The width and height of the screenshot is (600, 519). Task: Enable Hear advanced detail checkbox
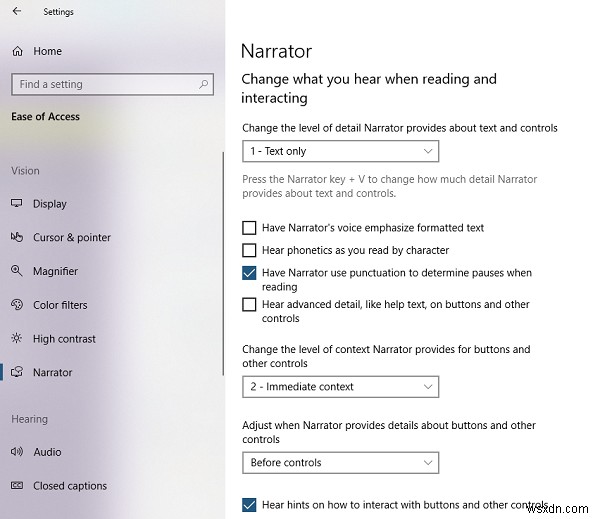249,305
